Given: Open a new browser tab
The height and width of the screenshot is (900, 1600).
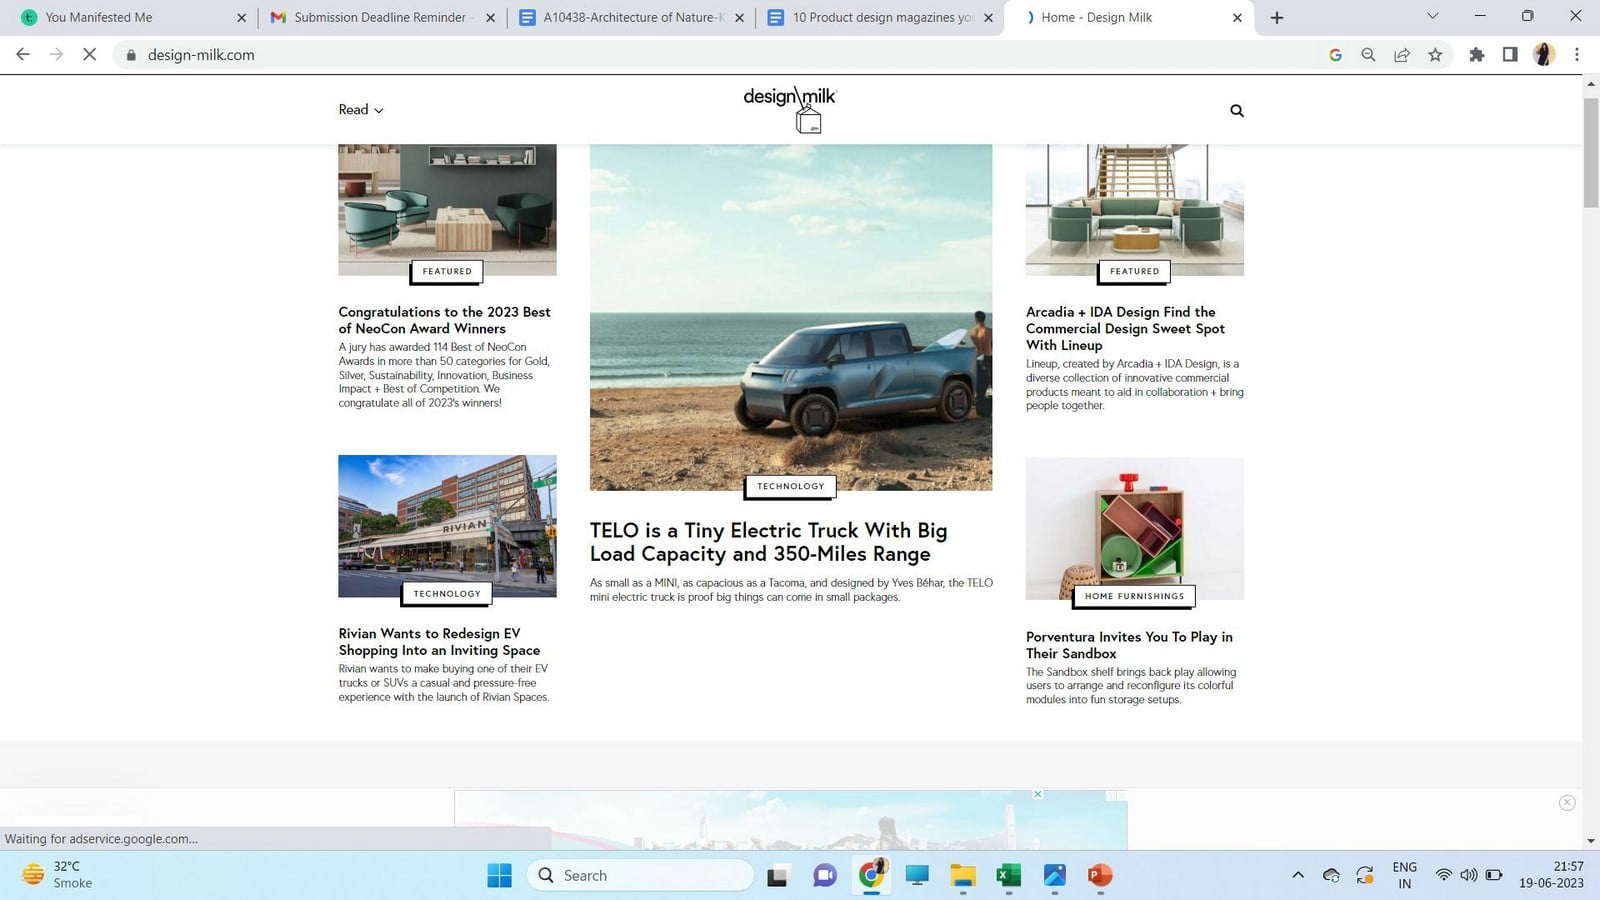Looking at the screenshot, I should point(1277,18).
